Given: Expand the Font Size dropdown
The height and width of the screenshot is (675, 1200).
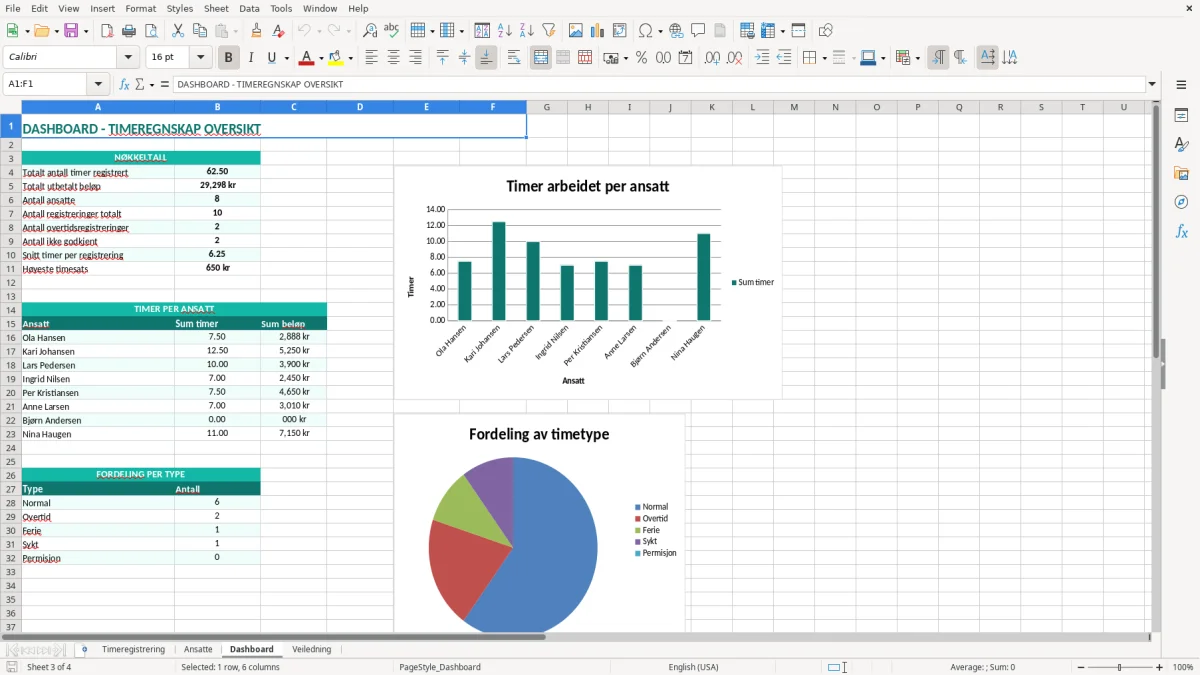Looking at the screenshot, I should pyautogui.click(x=201, y=58).
